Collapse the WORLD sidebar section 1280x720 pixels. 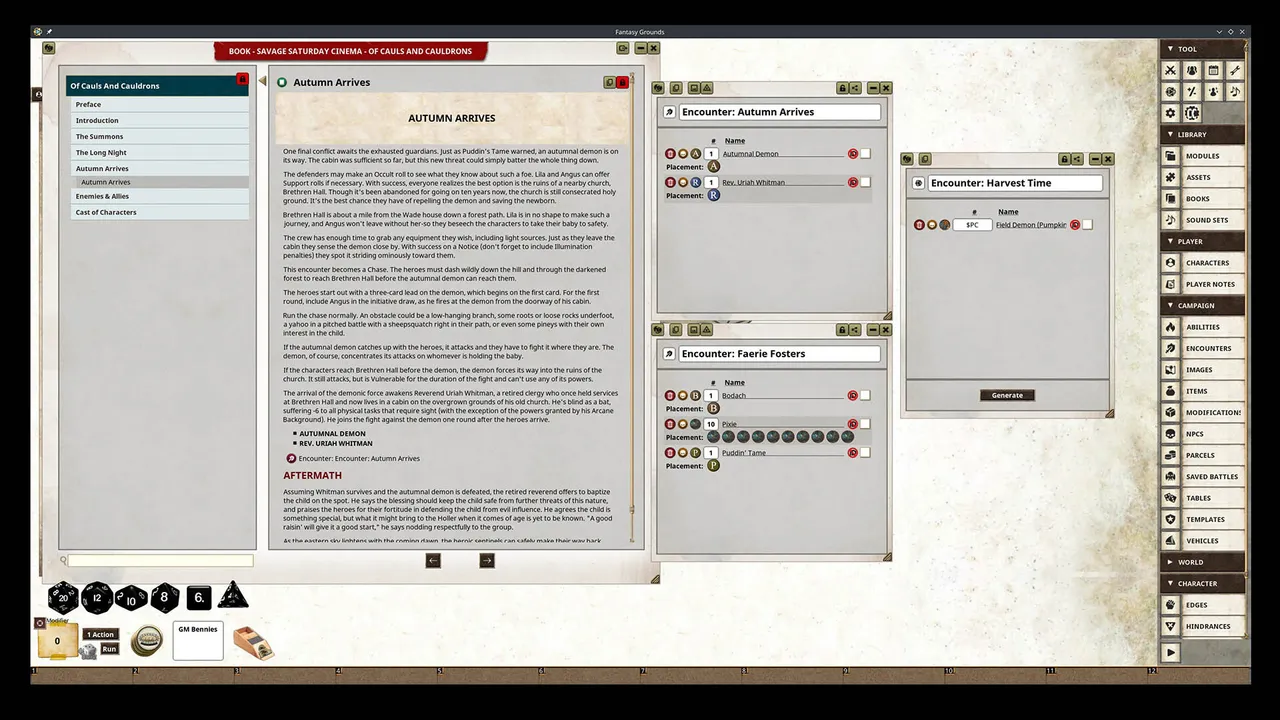[1202, 562]
